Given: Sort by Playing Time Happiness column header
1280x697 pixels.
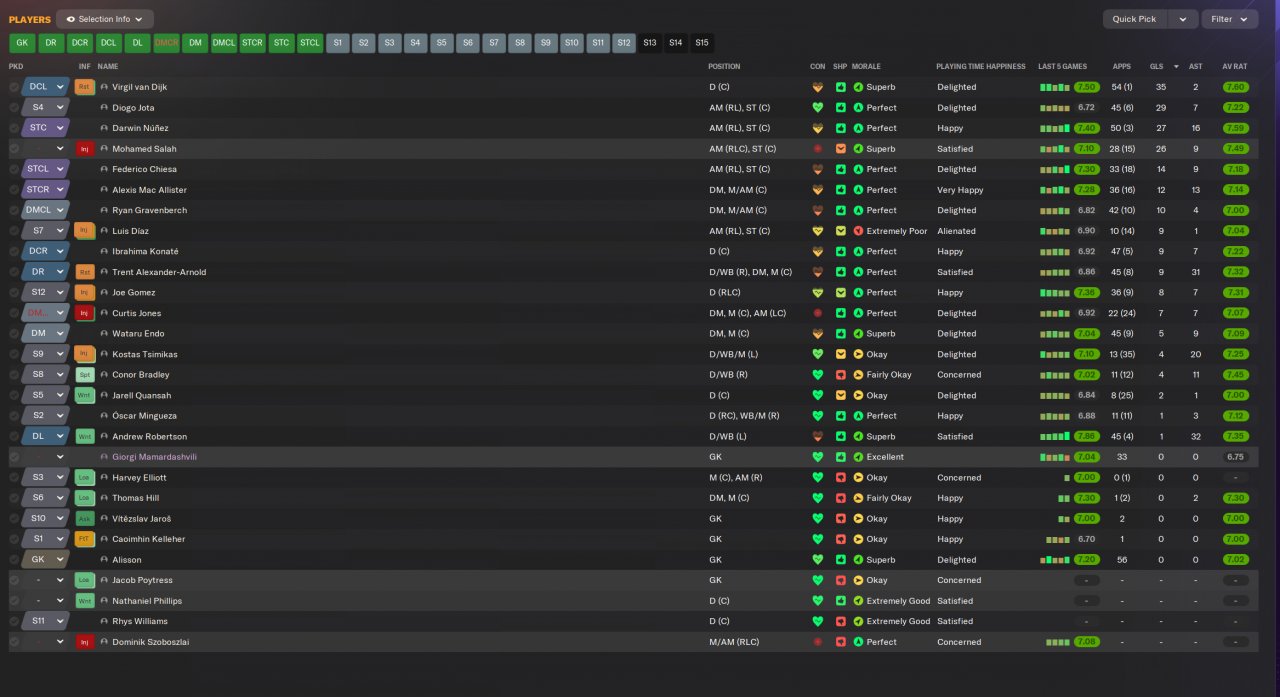Looking at the screenshot, I should tap(981, 66).
